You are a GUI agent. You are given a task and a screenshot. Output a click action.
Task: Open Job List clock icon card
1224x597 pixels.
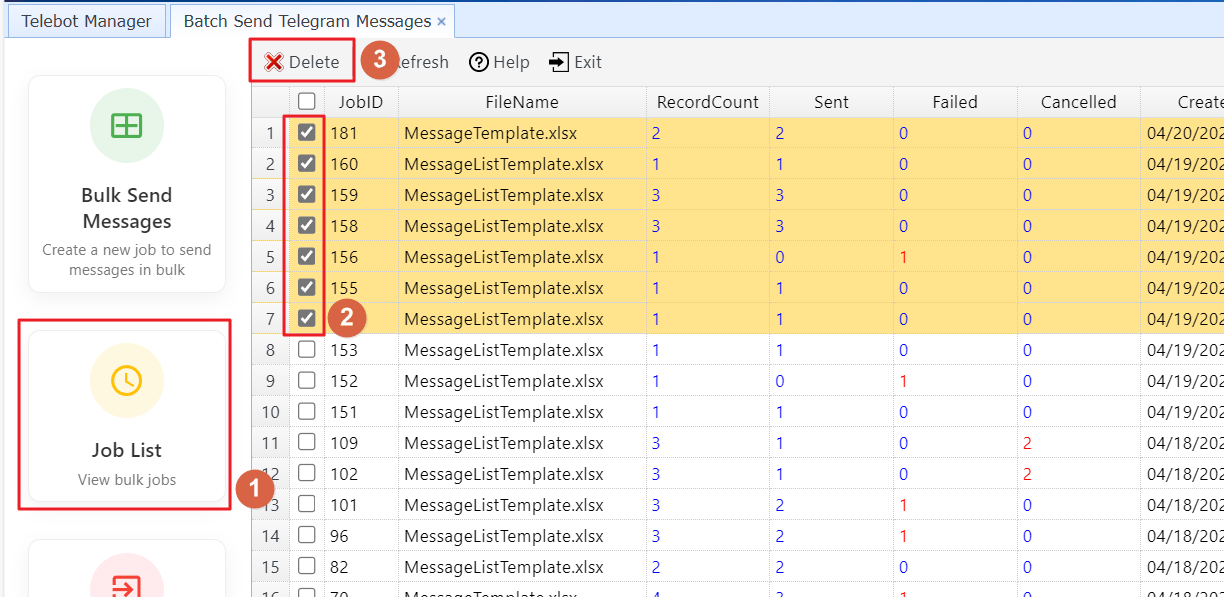127,415
